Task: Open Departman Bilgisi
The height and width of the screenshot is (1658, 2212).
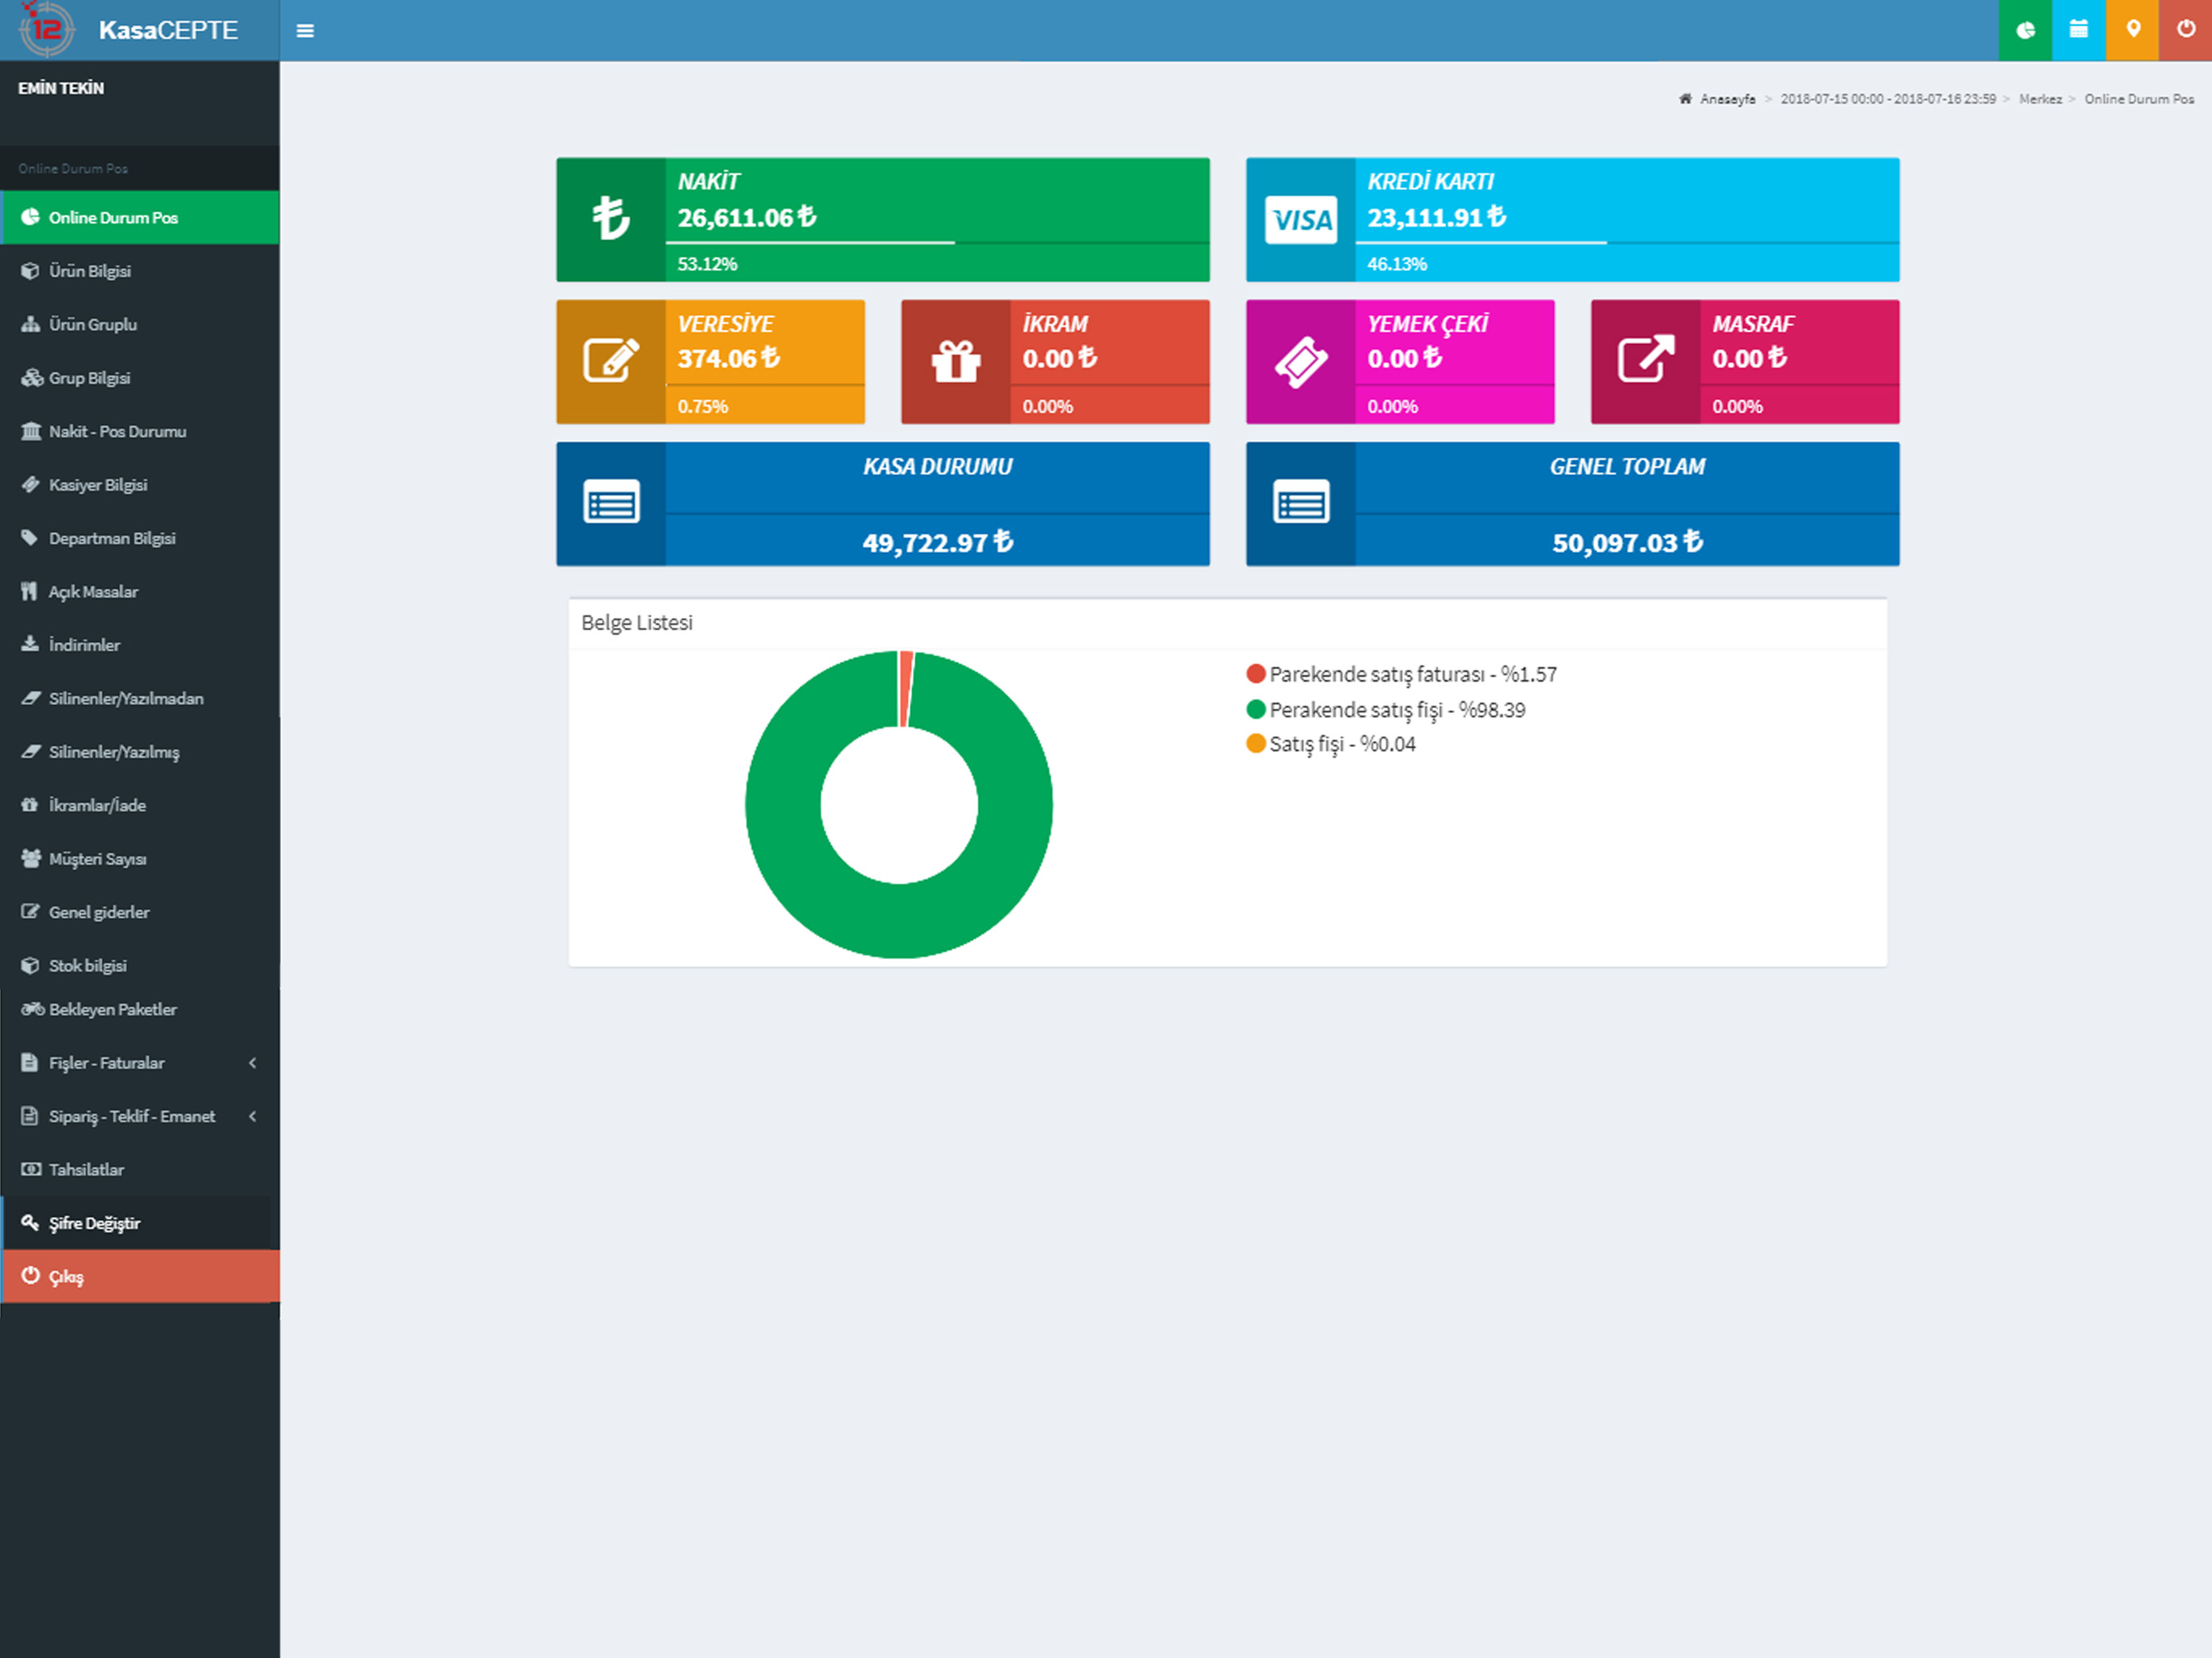Action: click(x=140, y=538)
